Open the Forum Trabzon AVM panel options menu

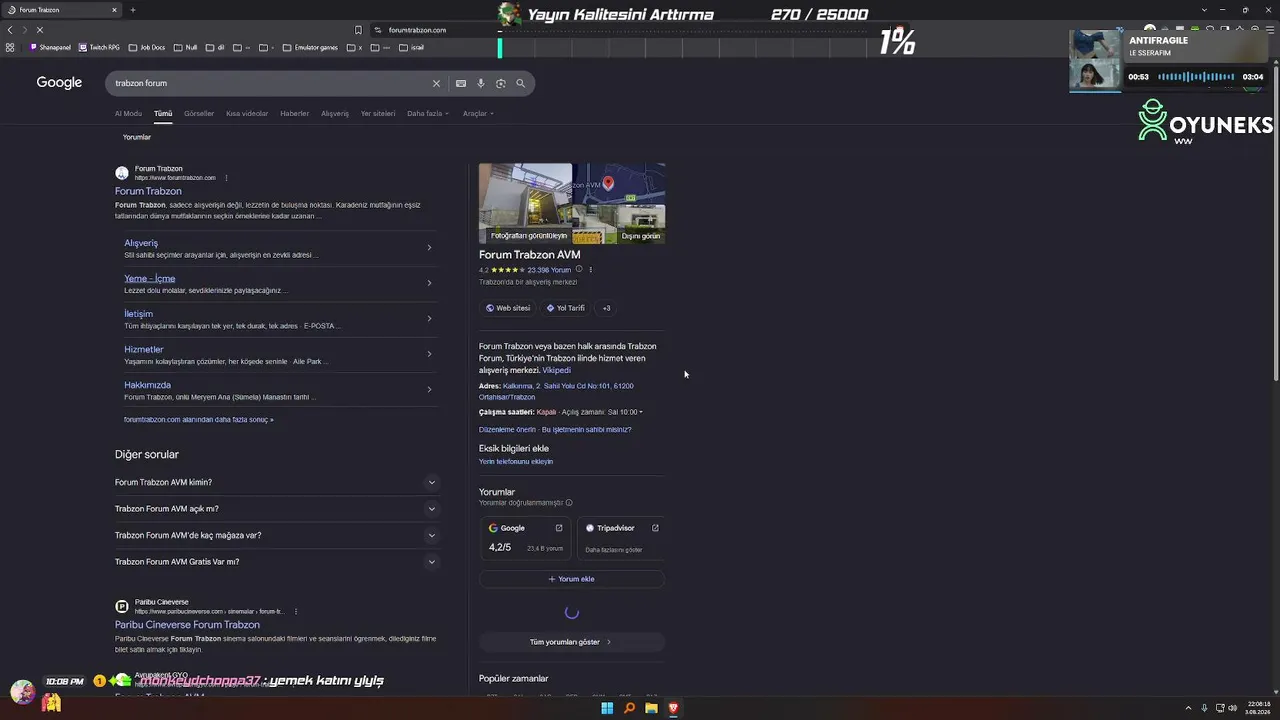591,270
